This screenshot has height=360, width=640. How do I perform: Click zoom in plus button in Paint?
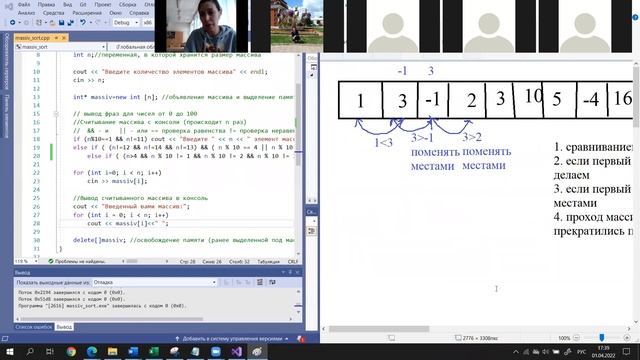[627, 338]
